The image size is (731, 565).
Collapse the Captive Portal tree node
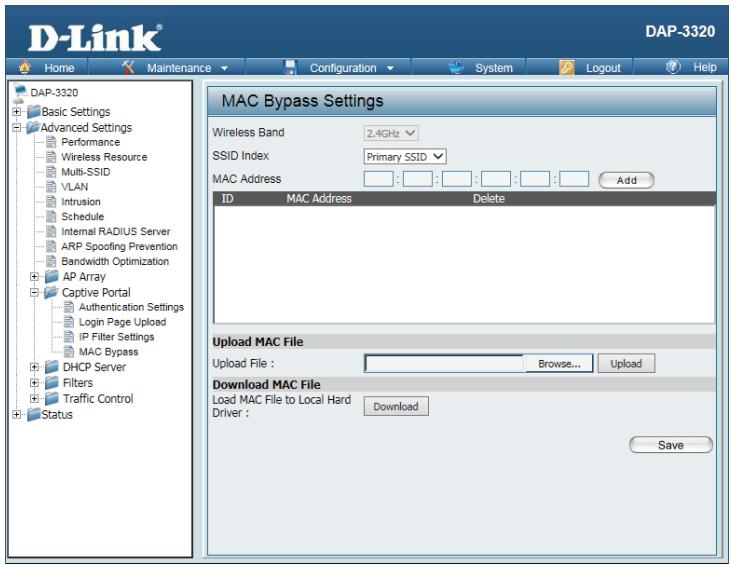point(34,292)
